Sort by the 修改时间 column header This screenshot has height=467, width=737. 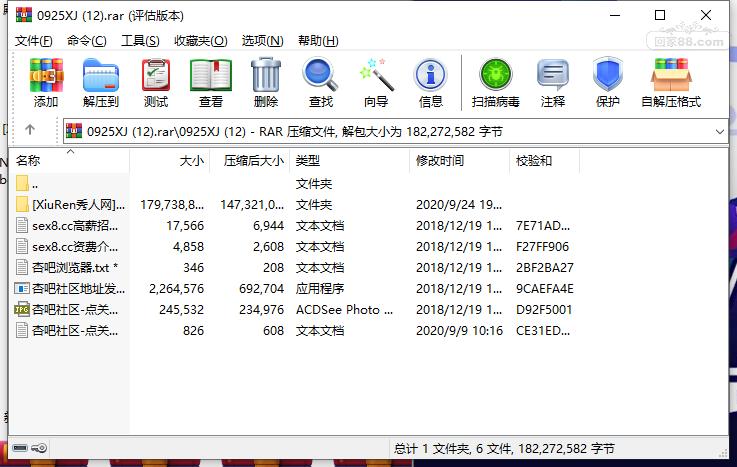(459, 161)
